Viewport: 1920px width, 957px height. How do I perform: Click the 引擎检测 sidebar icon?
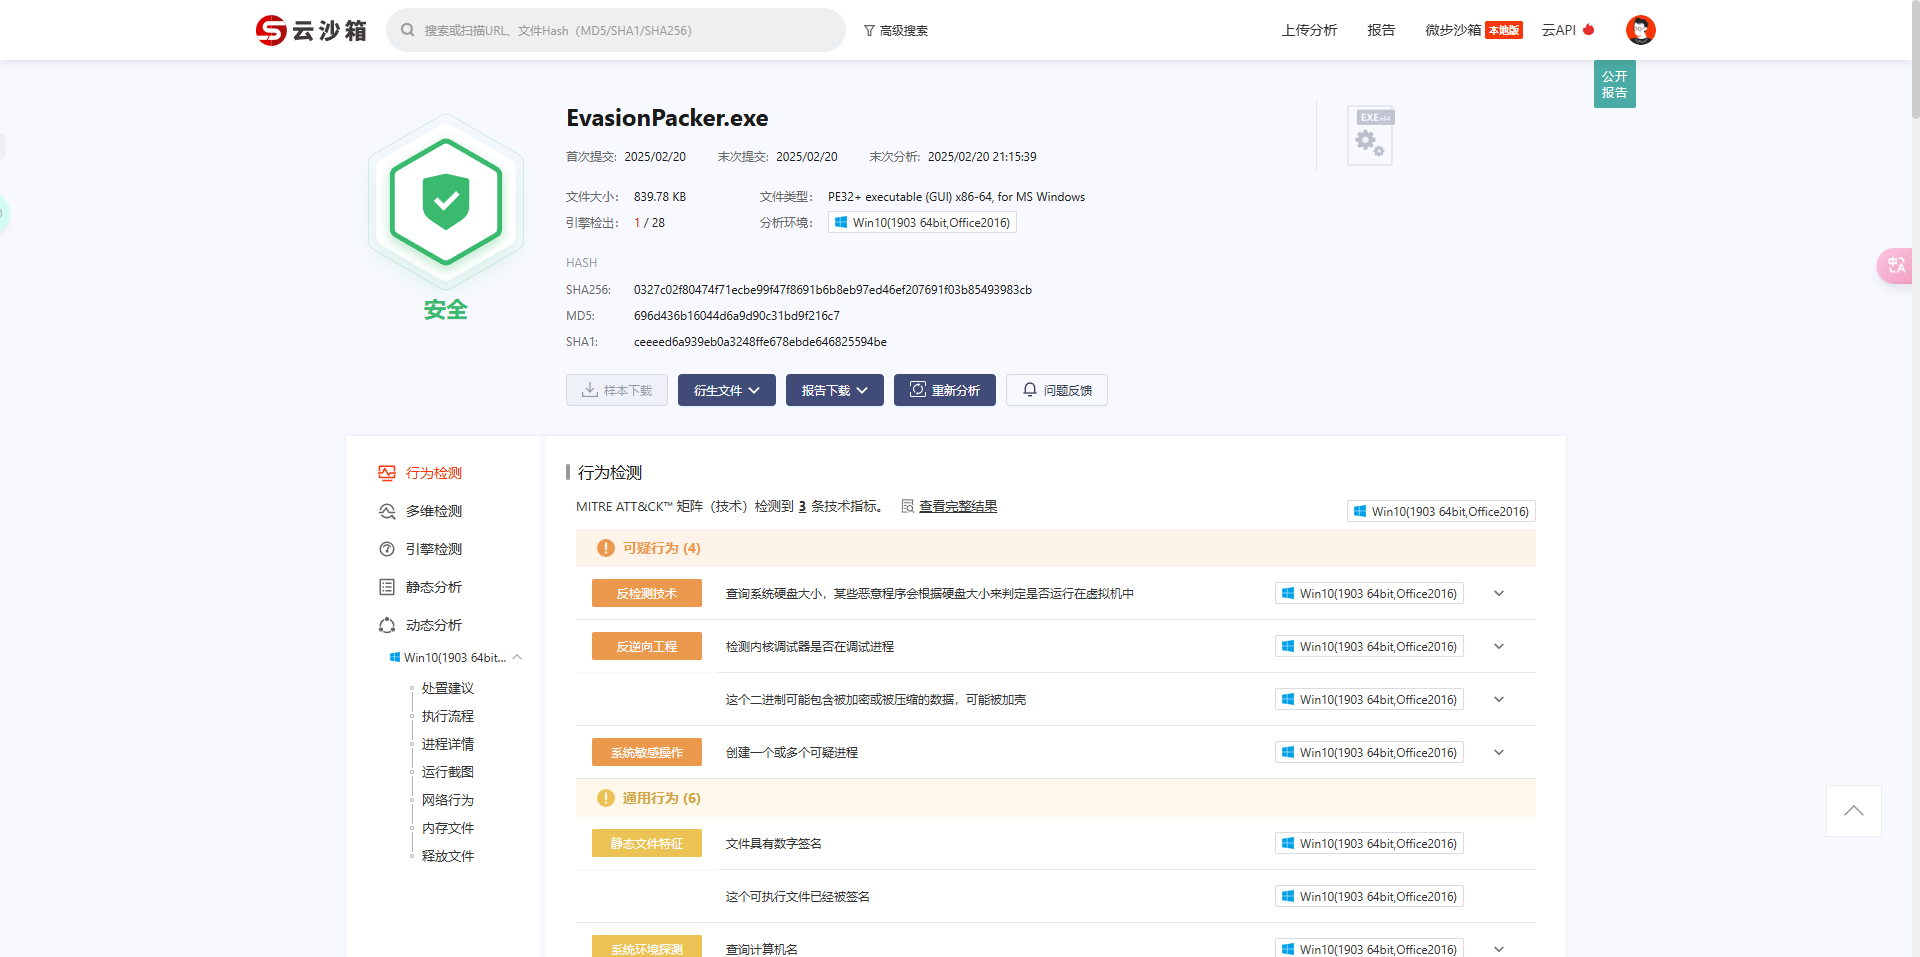387,549
